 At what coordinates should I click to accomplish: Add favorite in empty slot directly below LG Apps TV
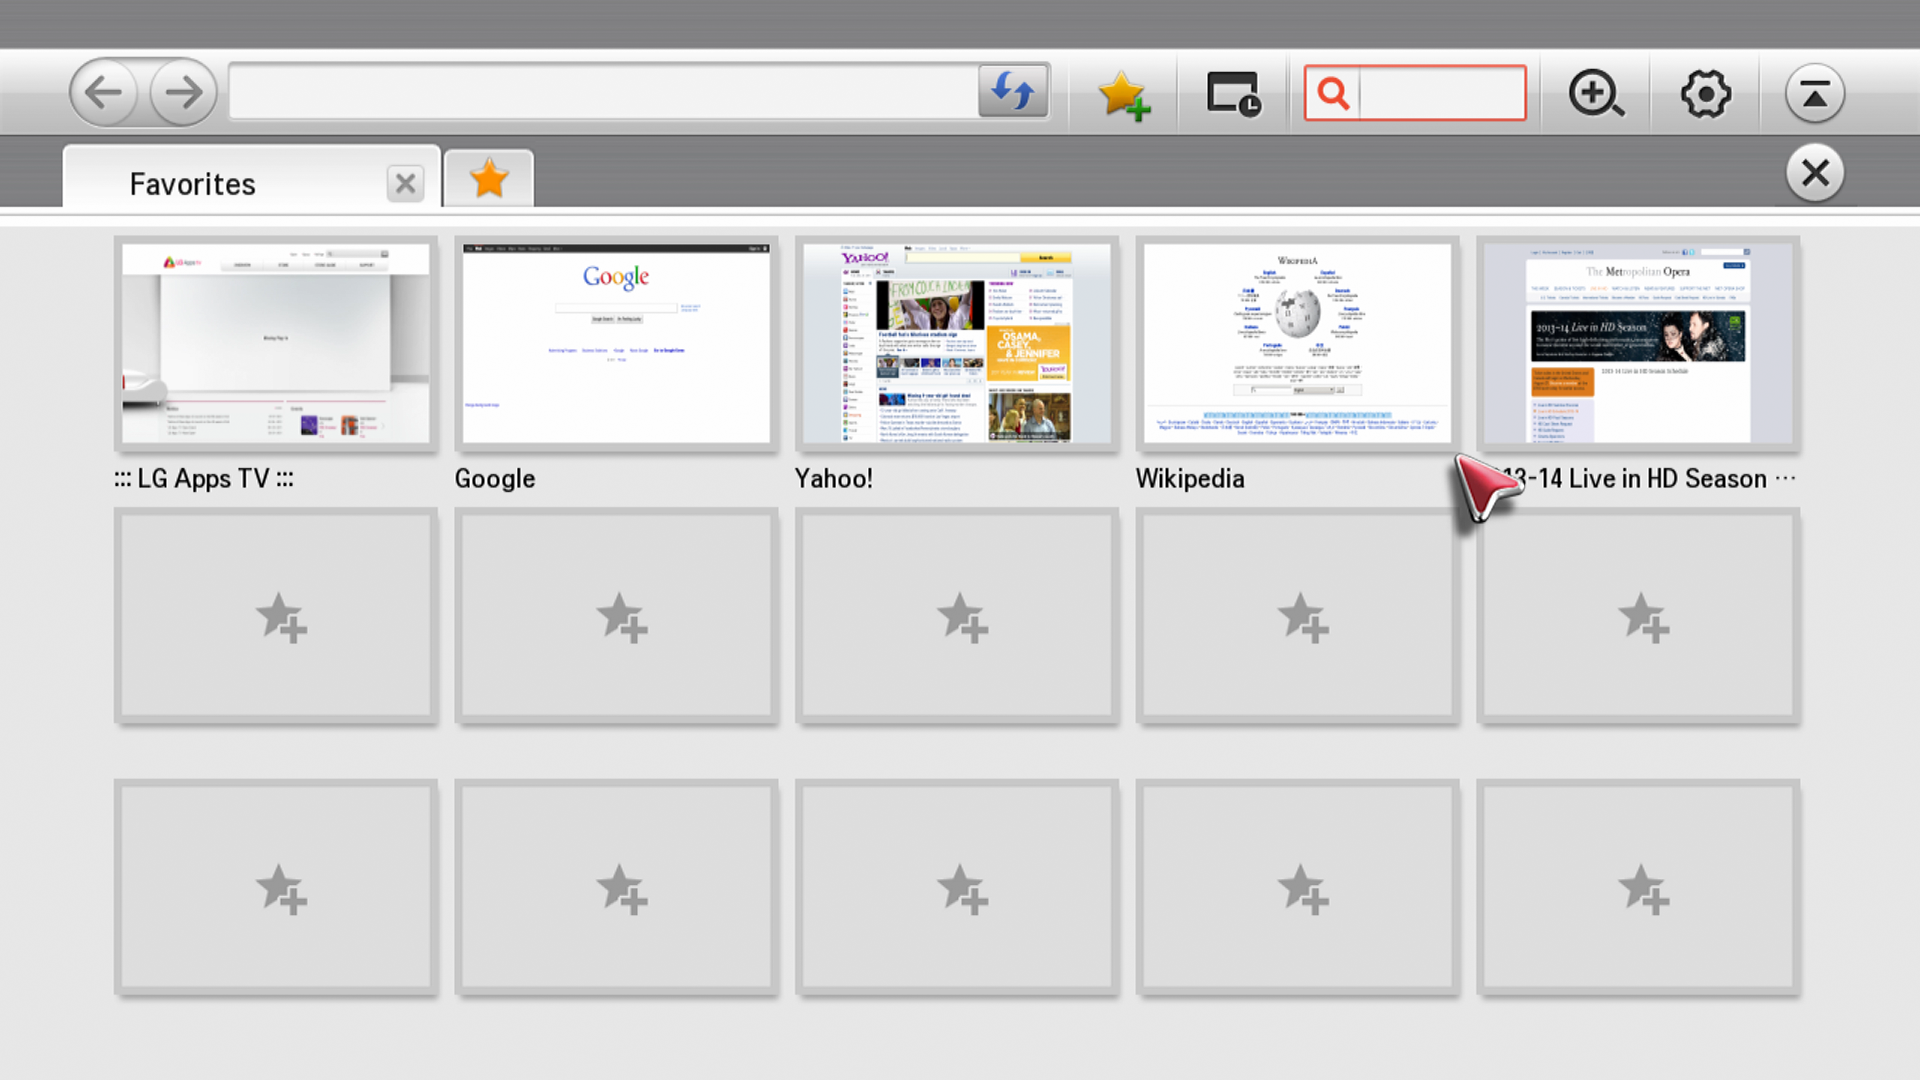(x=276, y=616)
